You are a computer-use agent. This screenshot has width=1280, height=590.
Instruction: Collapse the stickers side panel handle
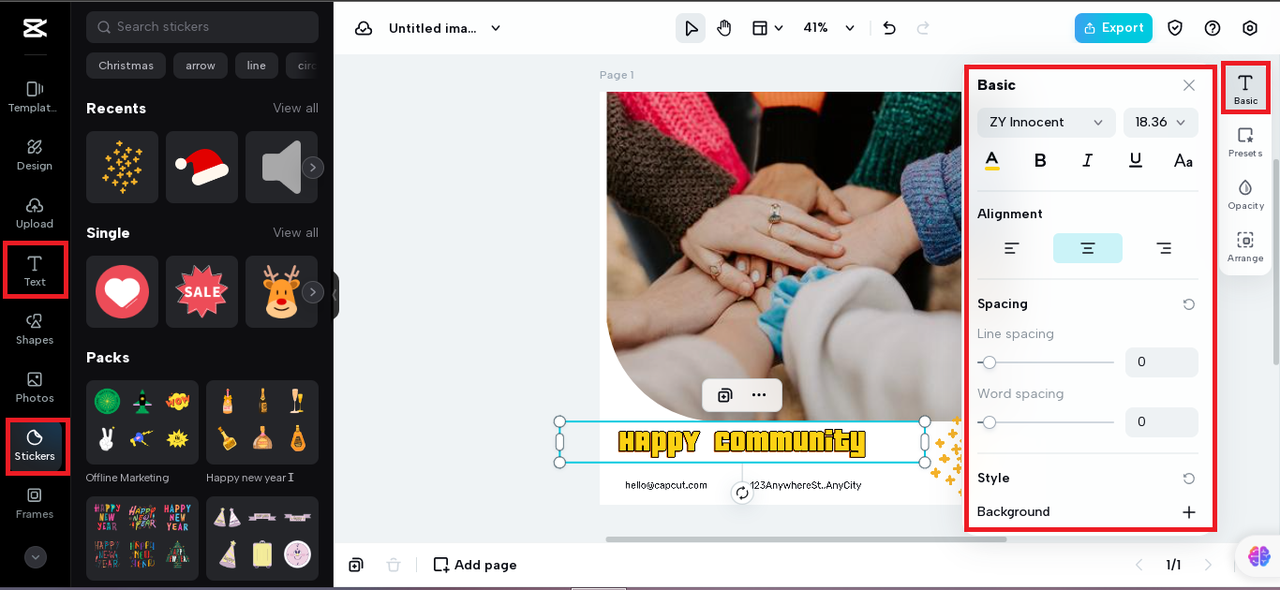(335, 296)
